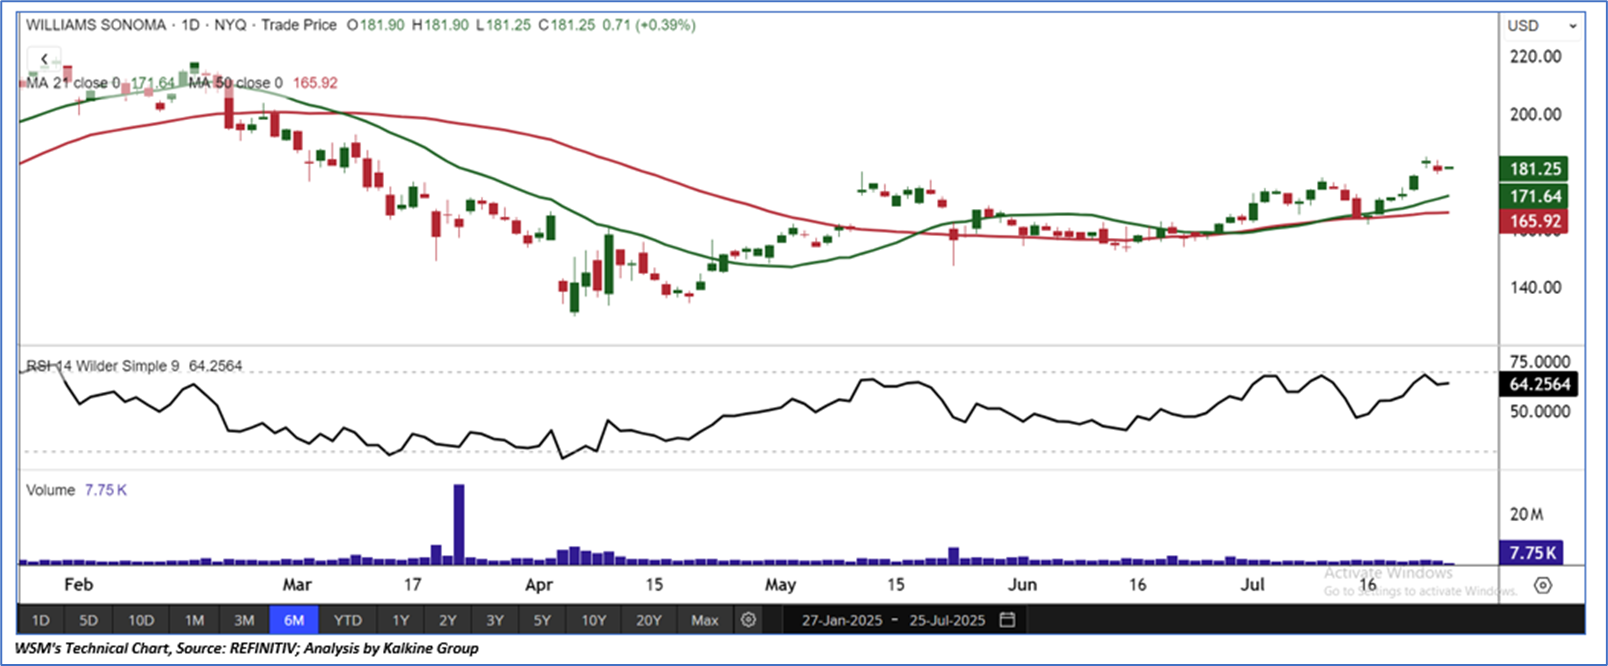
Task: Click the 181.25 last price tag
Action: [1535, 169]
